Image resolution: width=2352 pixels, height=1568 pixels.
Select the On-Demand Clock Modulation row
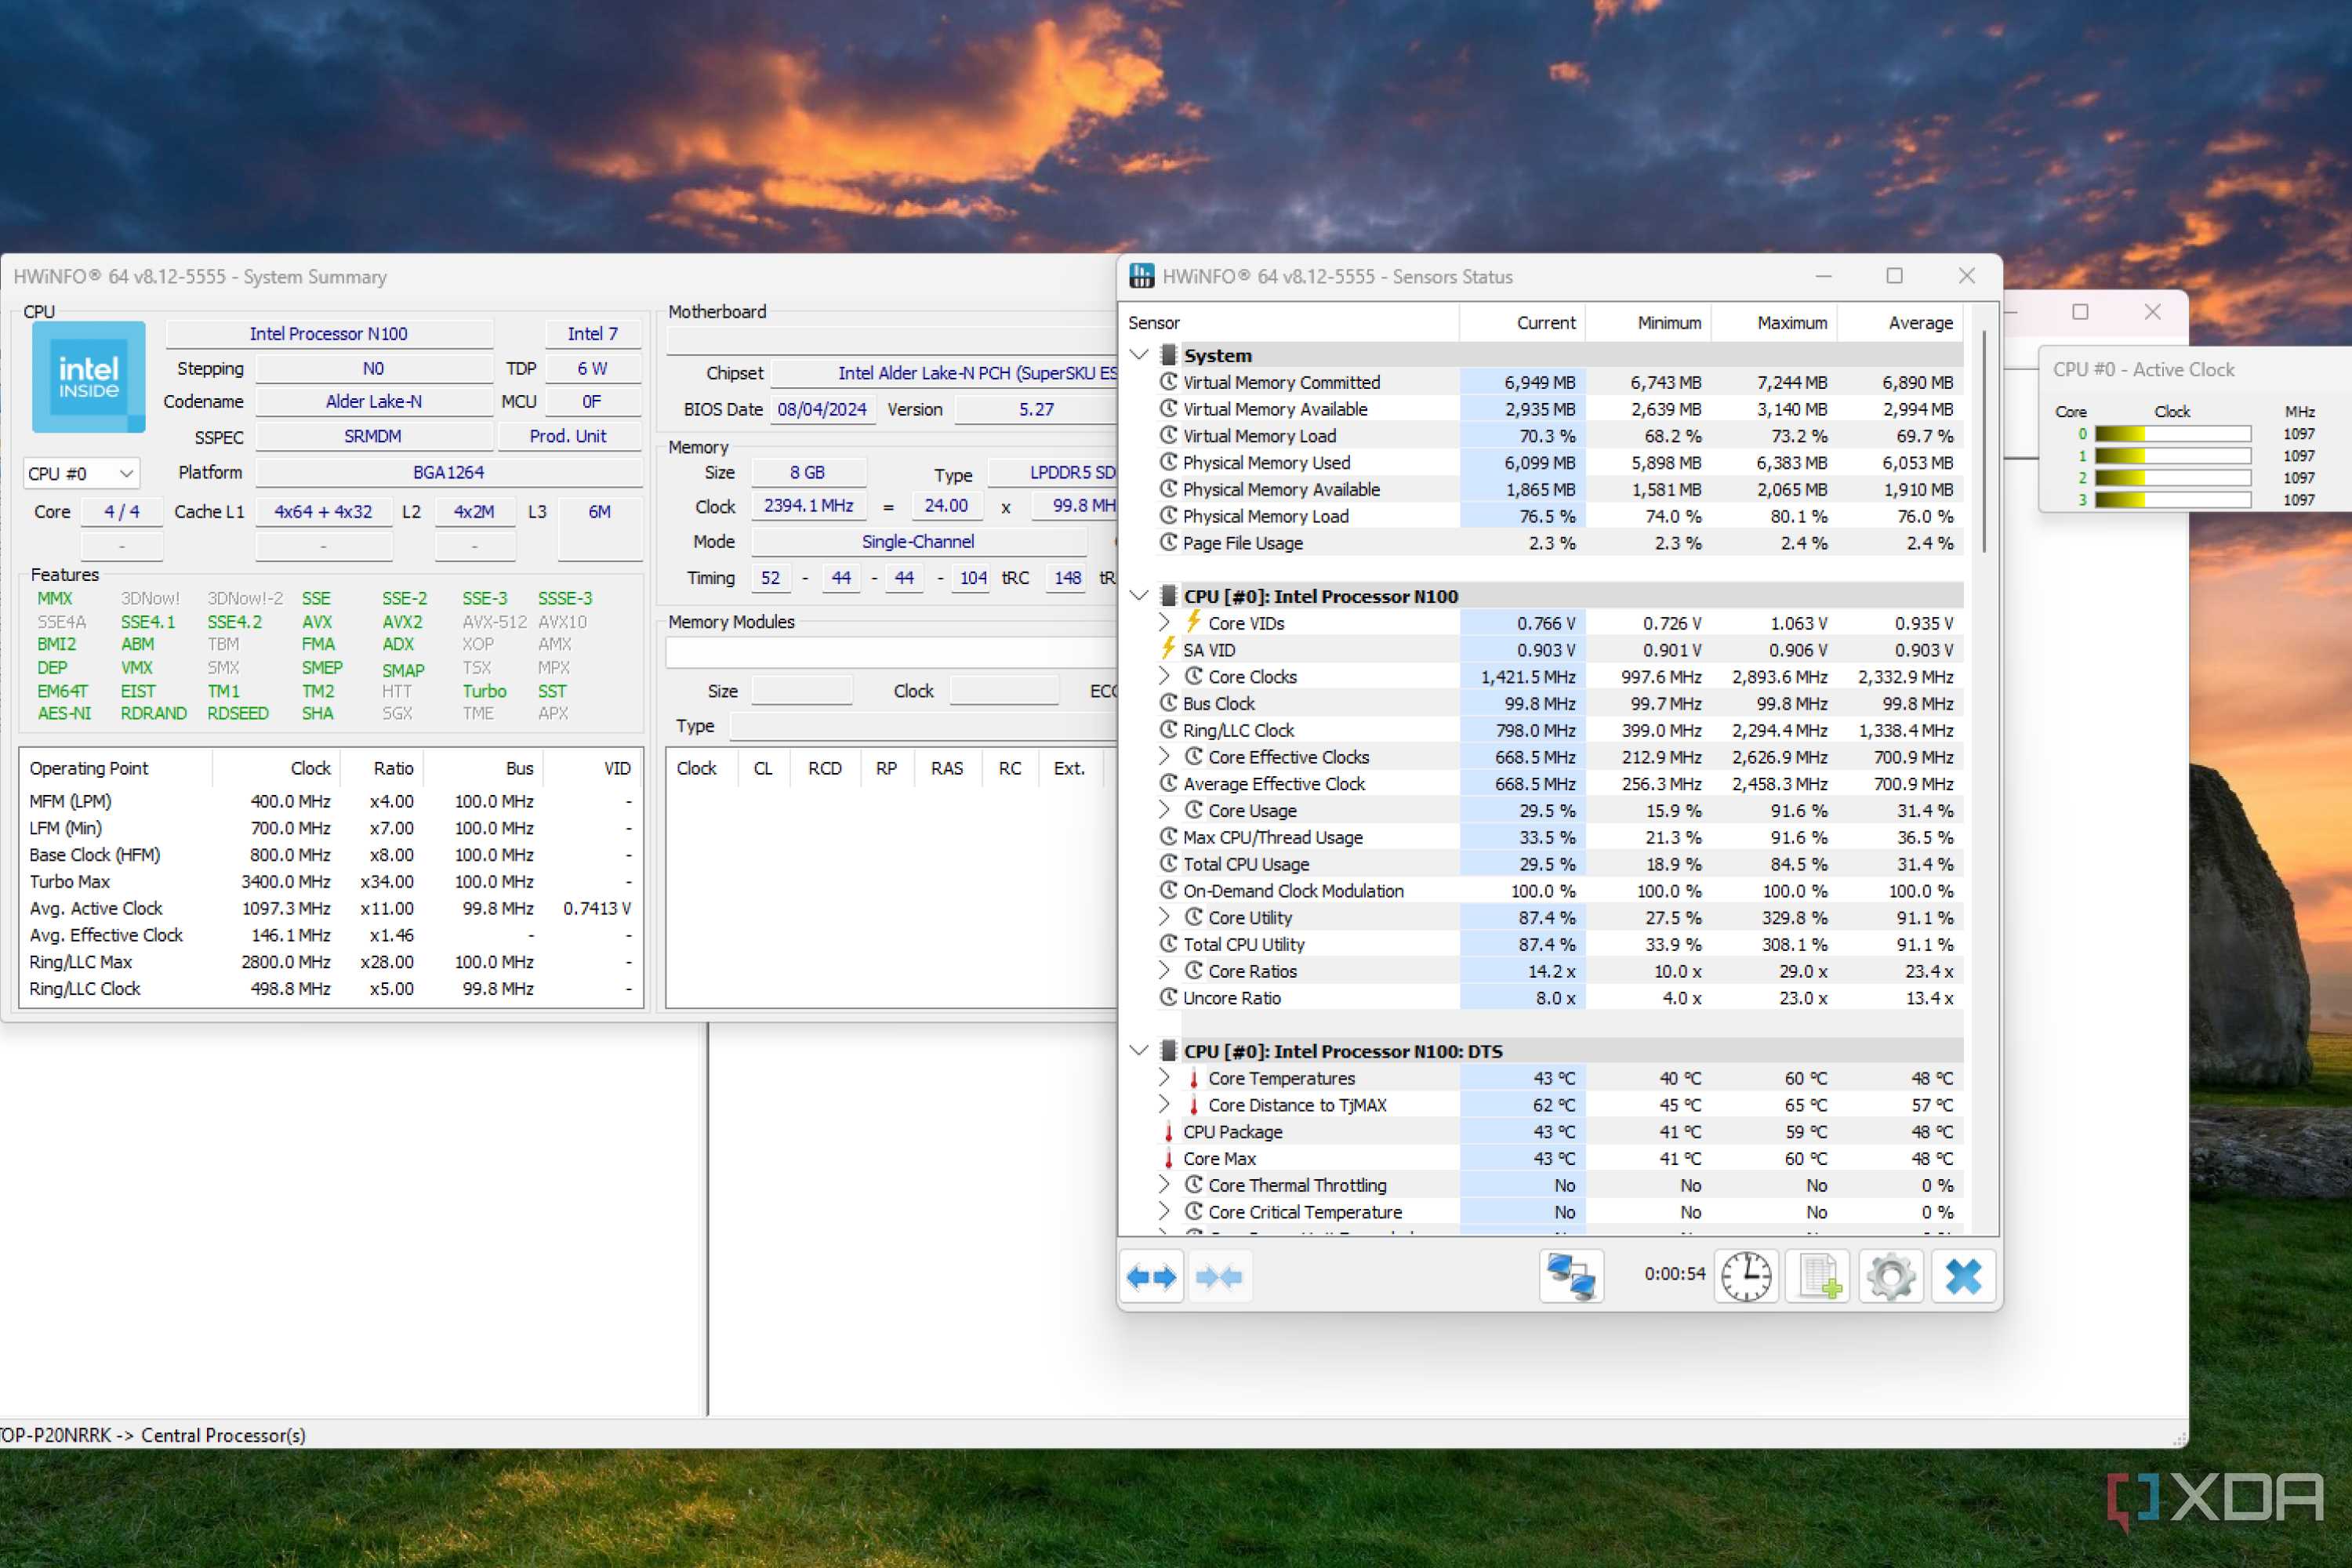1560,890
